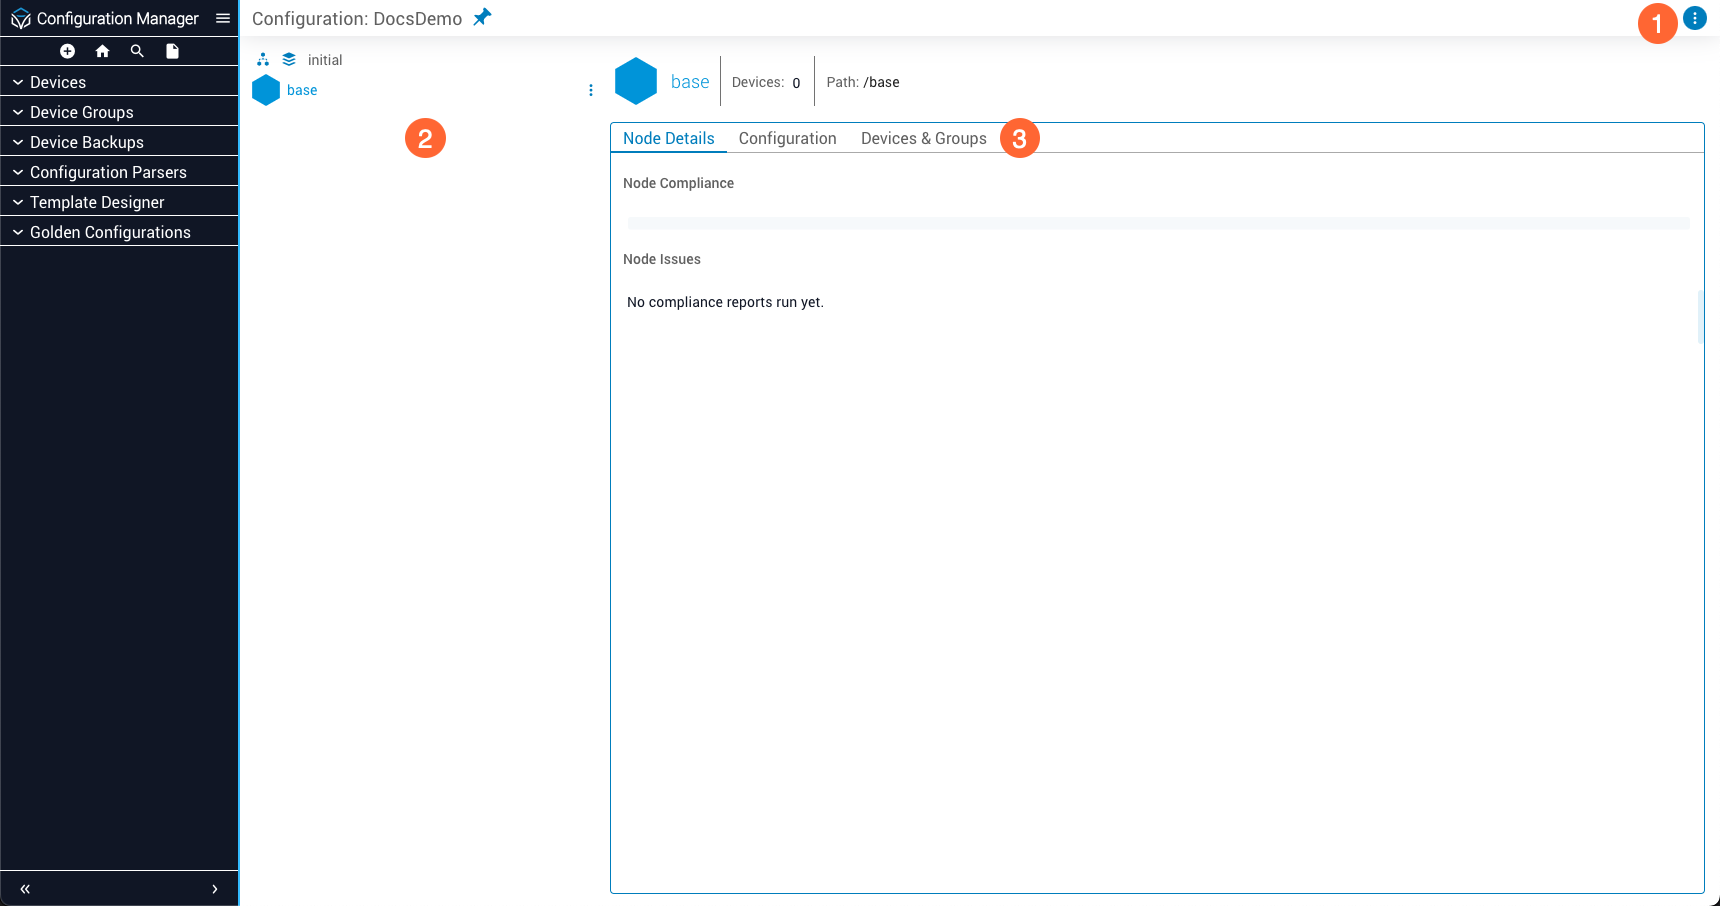Select the Node Details tab

[x=668, y=138]
